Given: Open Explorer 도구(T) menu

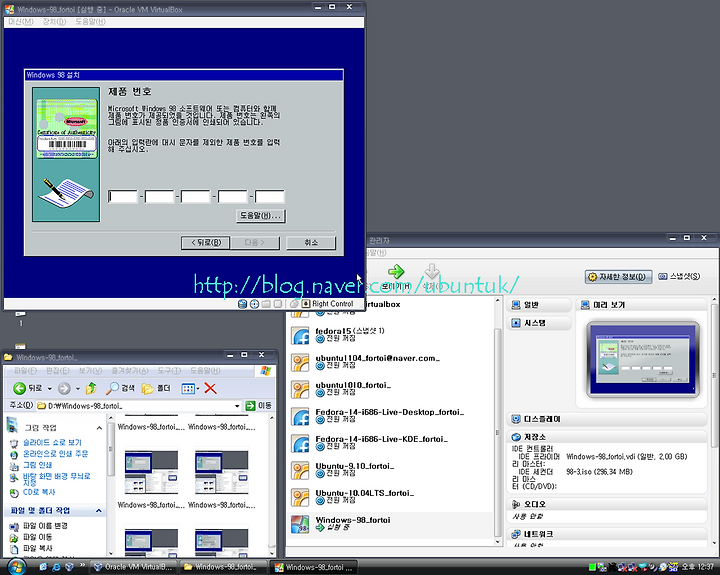Looking at the screenshot, I should point(169,370).
